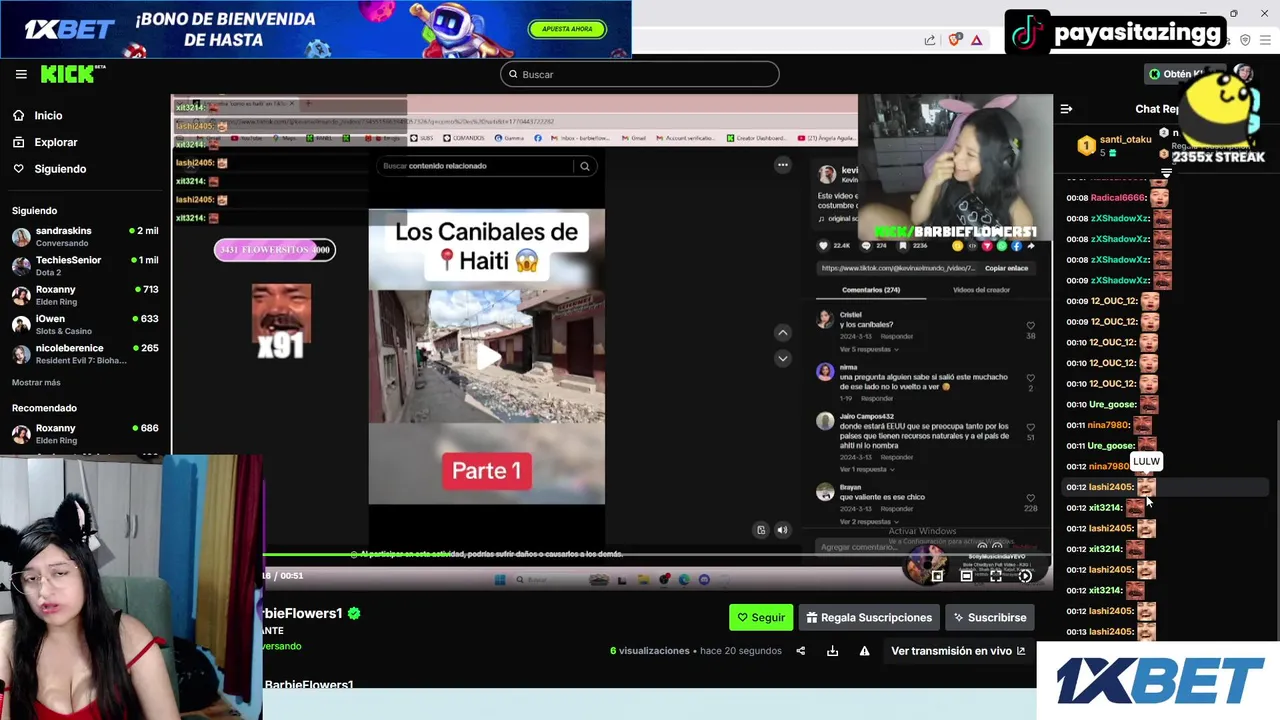Image resolution: width=1280 pixels, height=720 pixels.
Task: Focus the Buscar search field
Action: 640,74
